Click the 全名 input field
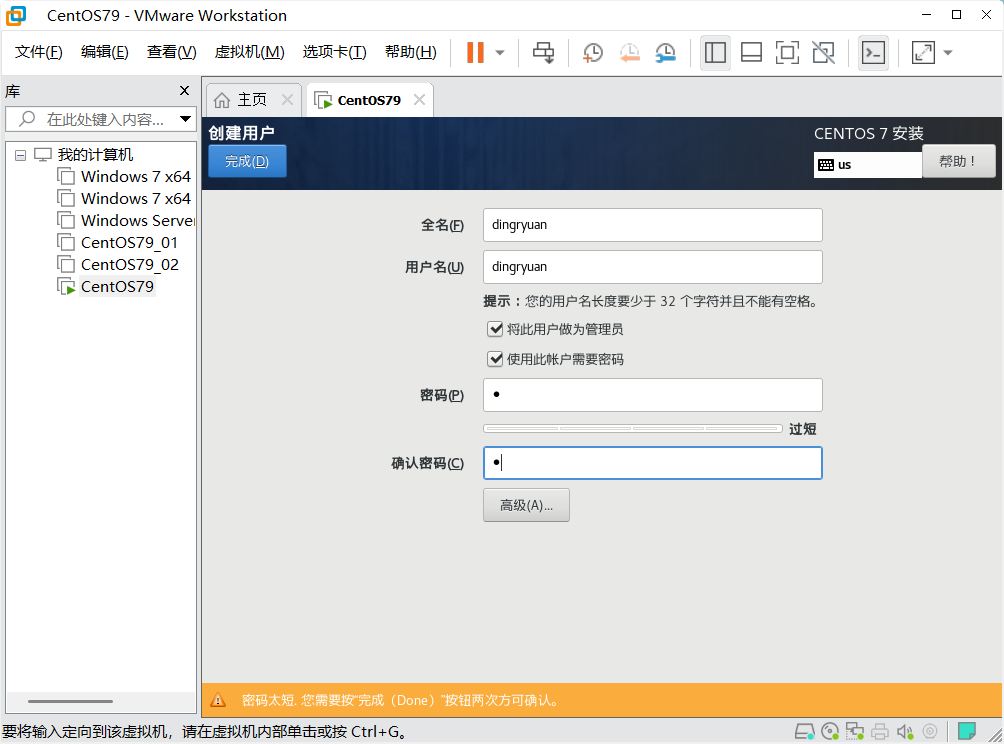The height and width of the screenshot is (744, 1004). click(652, 225)
